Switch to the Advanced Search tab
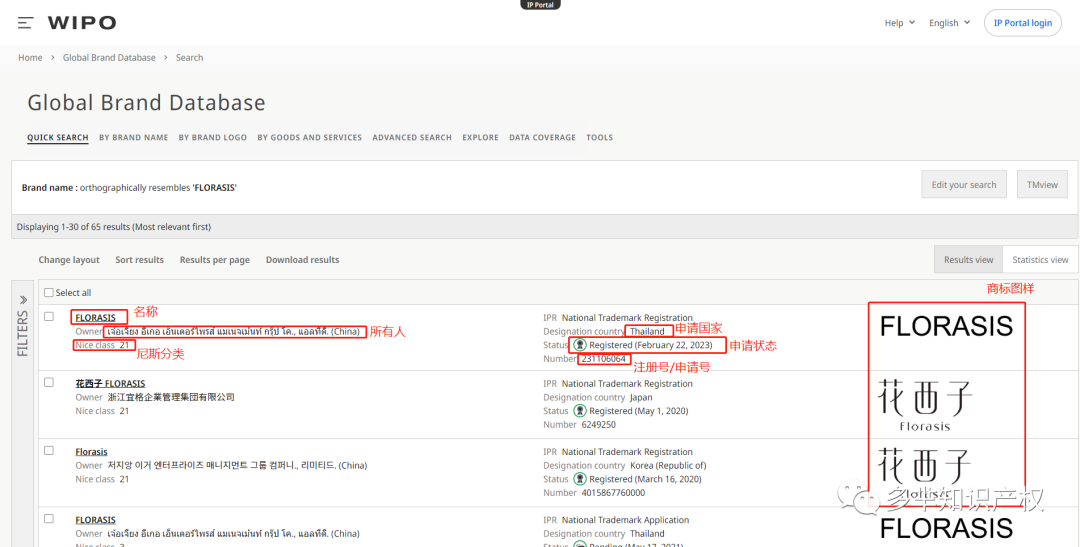The image size is (1080, 547). [411, 138]
